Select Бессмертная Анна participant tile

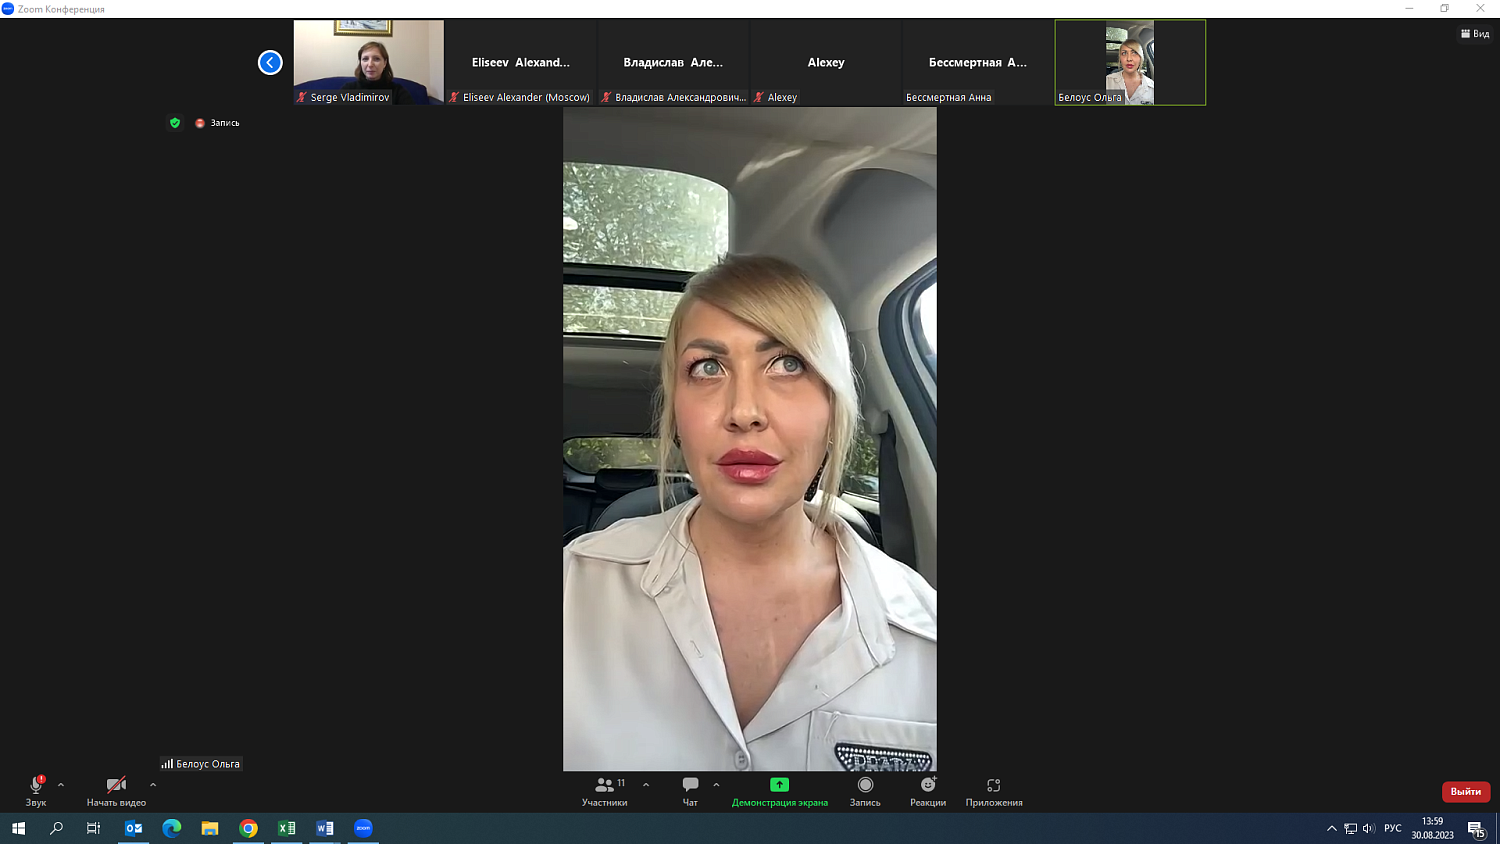pos(978,62)
